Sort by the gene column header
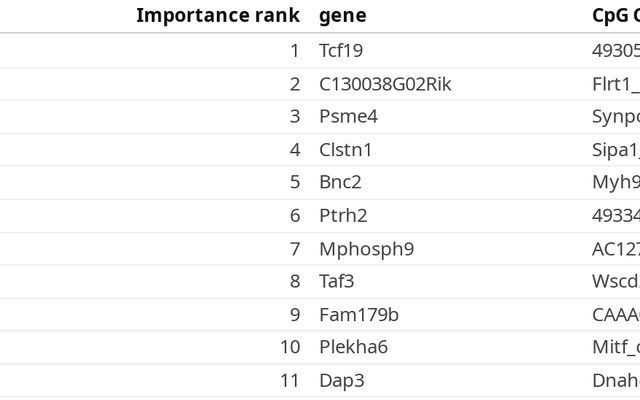Screen dimensions: 640x400 pyautogui.click(x=342, y=15)
